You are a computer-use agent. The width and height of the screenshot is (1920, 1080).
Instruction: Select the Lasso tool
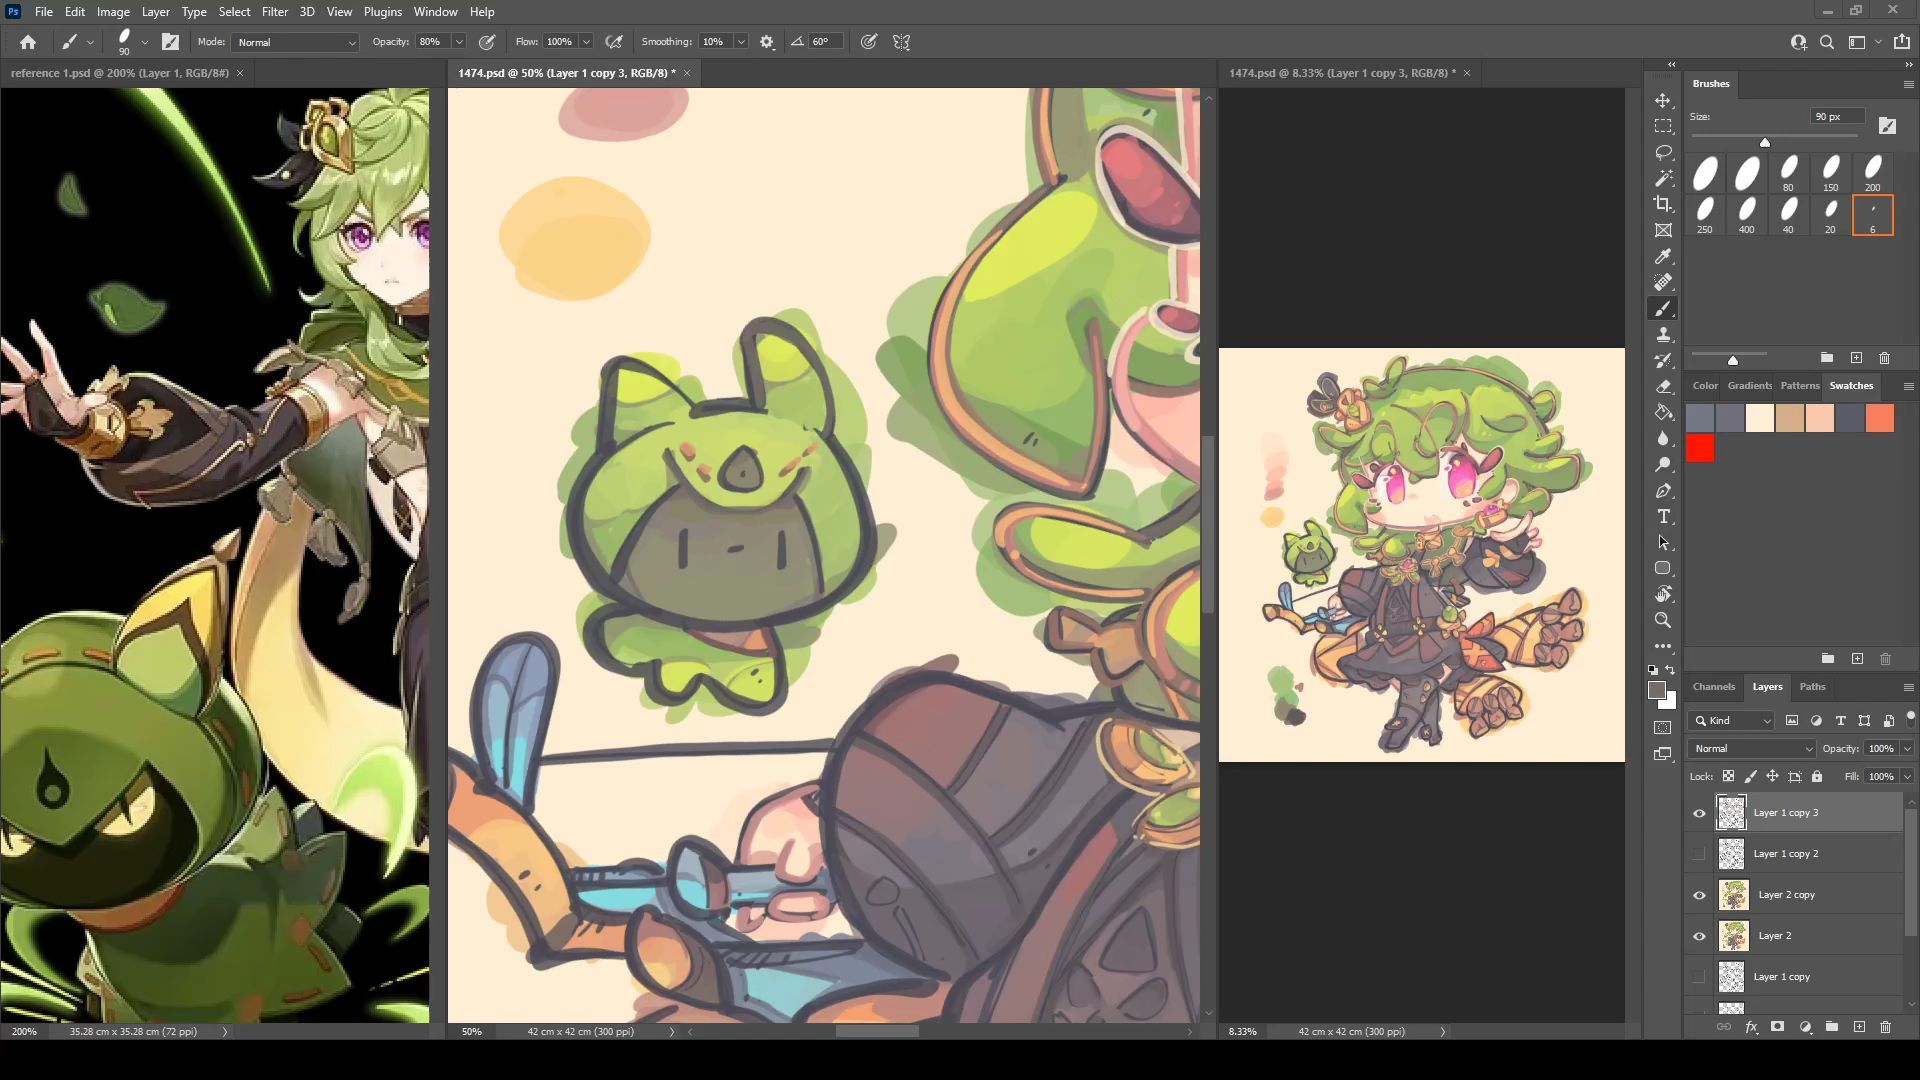click(1663, 152)
